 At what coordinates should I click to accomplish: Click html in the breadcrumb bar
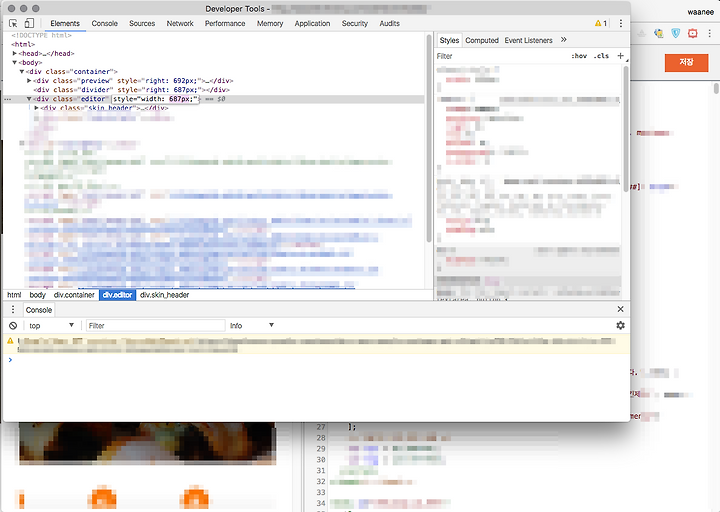14,295
